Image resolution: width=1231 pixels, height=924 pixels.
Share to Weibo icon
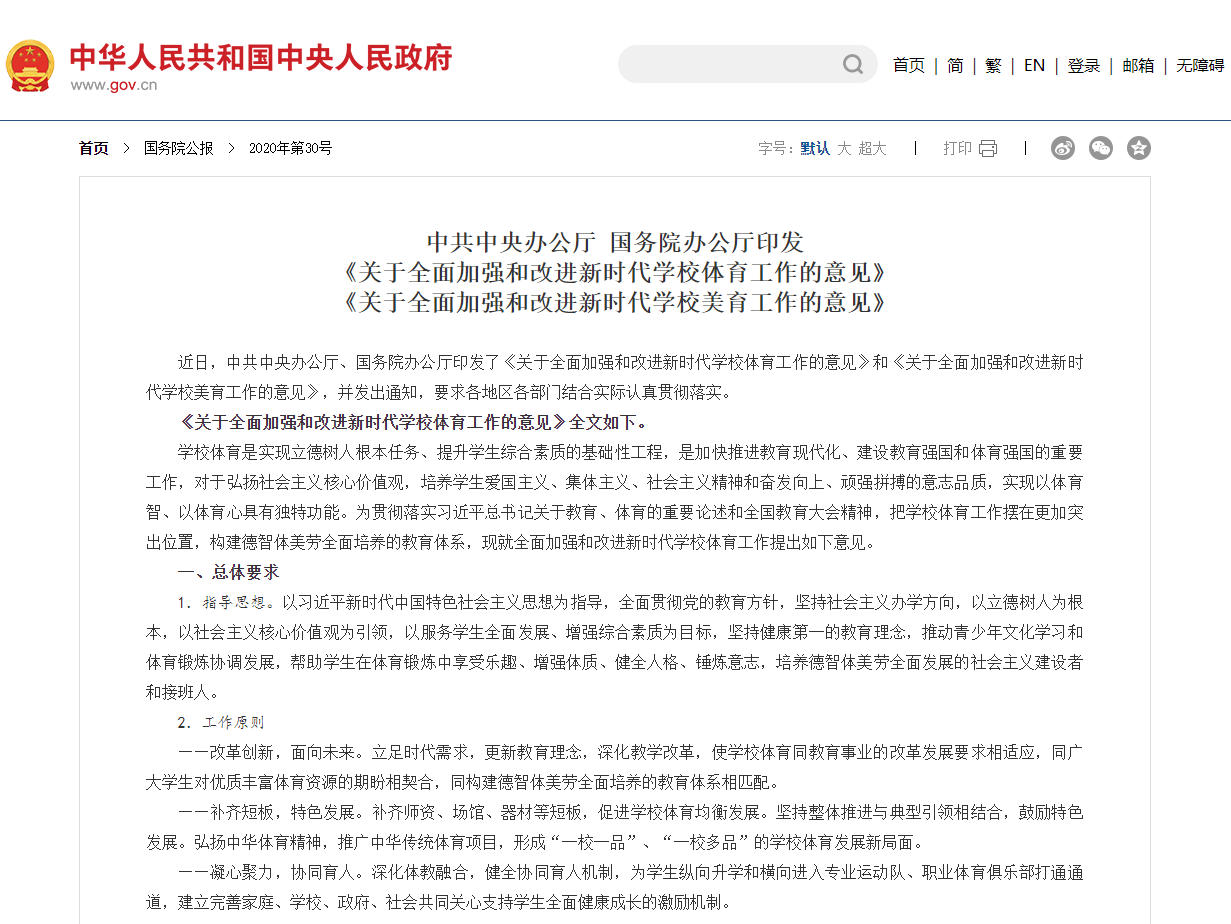coord(1063,148)
